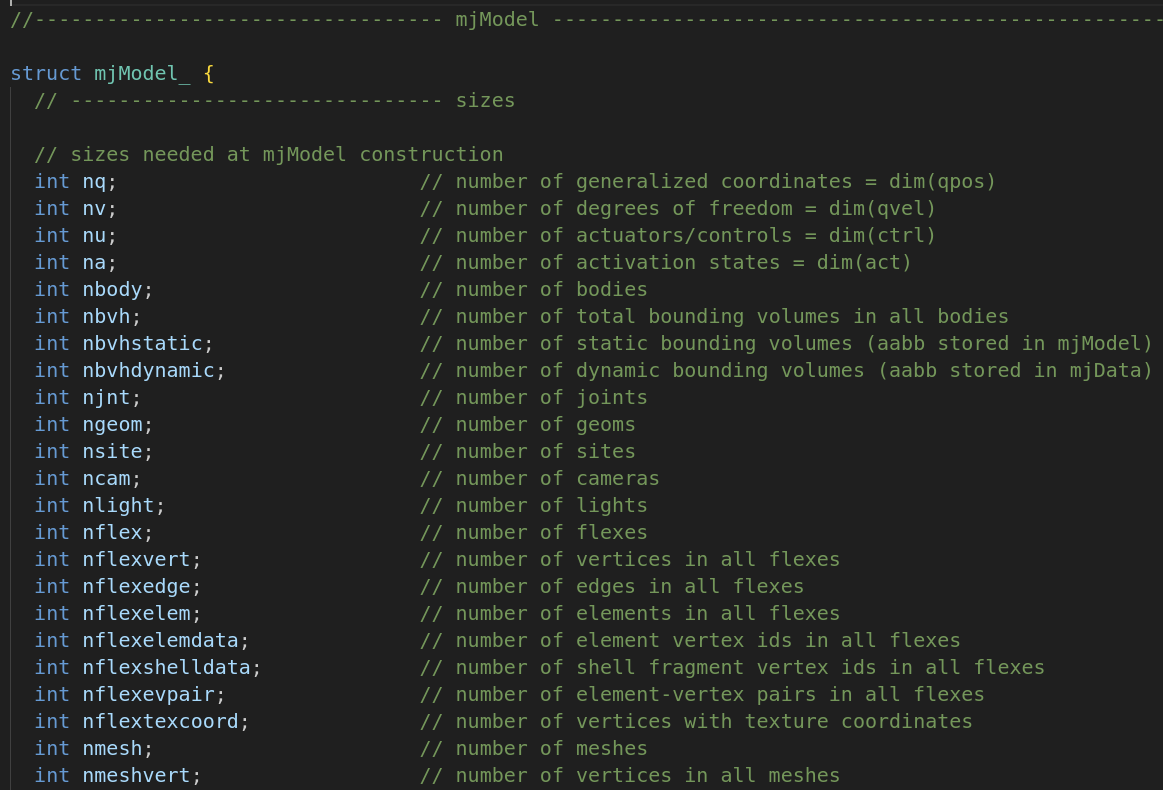Place cursor on the struct keyword

[46, 73]
